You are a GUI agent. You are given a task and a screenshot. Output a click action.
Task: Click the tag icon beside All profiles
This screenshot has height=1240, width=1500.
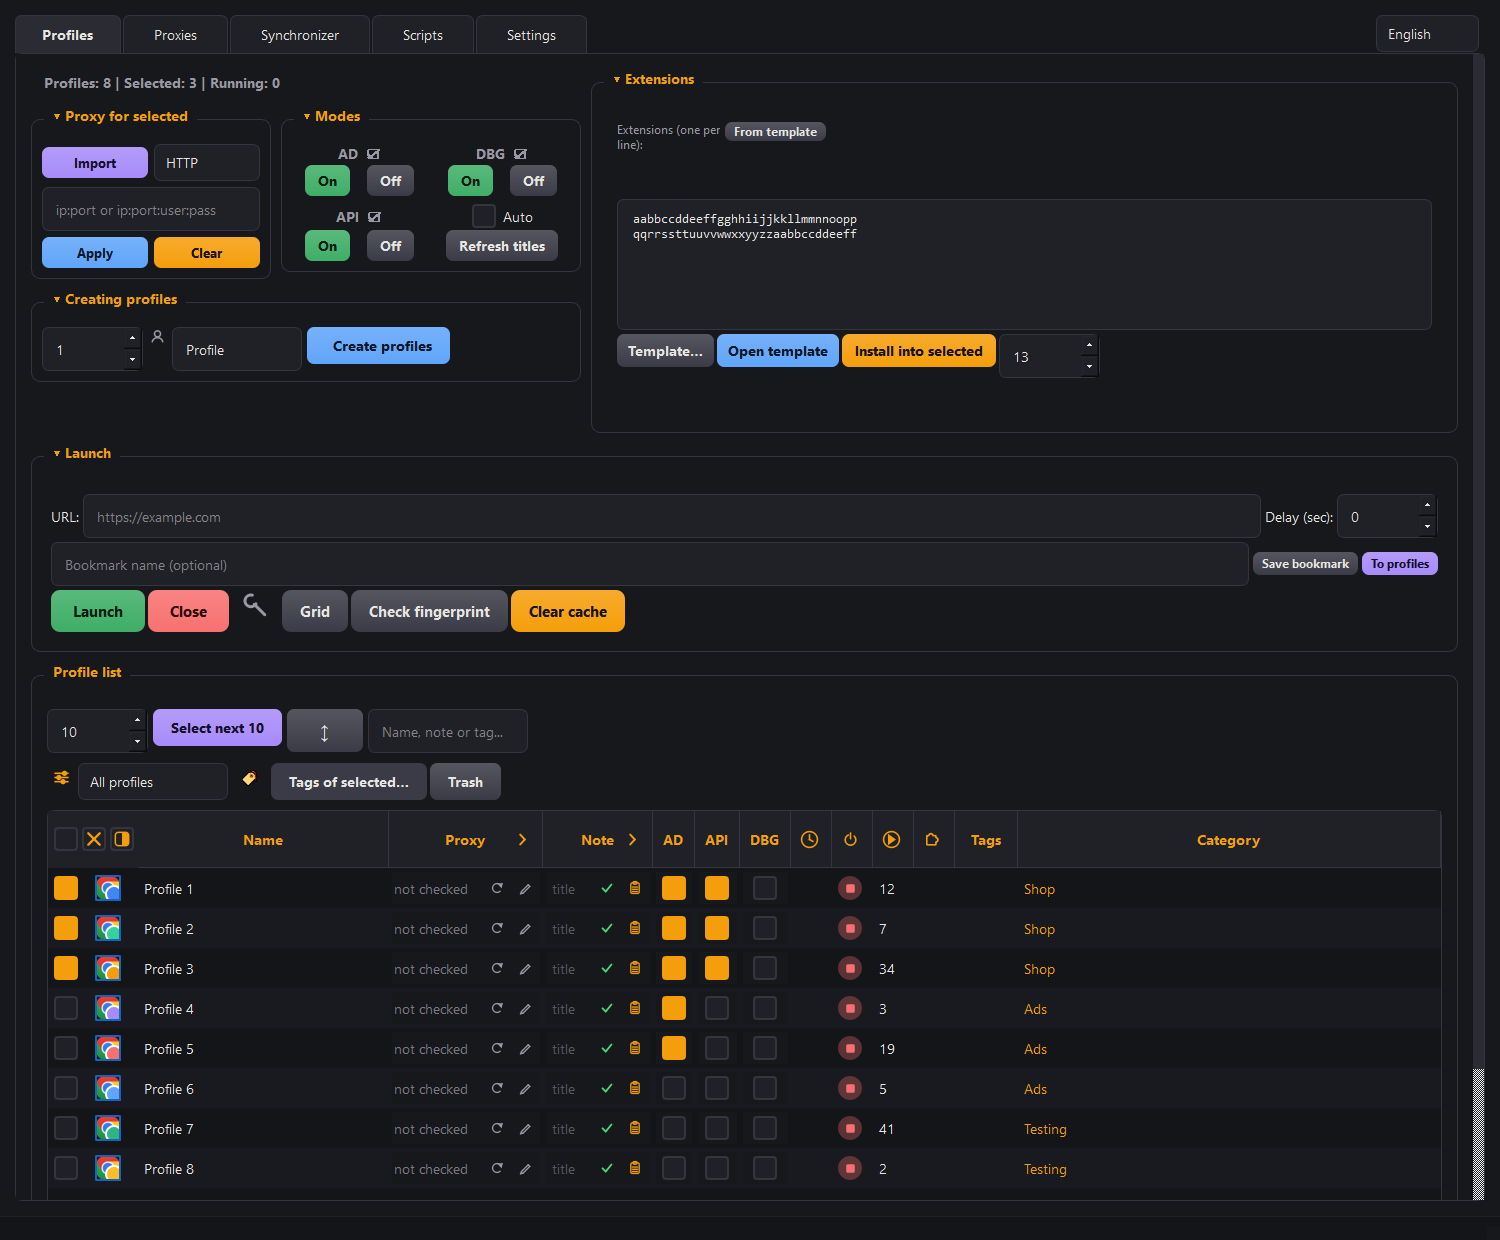(x=249, y=779)
